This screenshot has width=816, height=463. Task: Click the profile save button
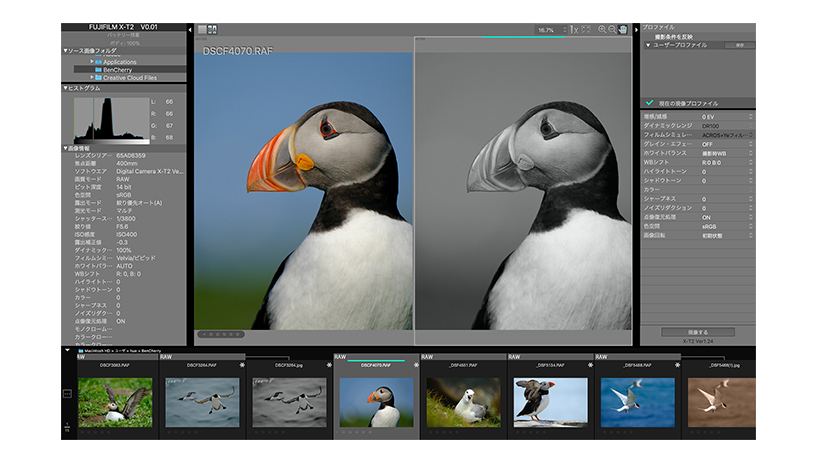740,45
